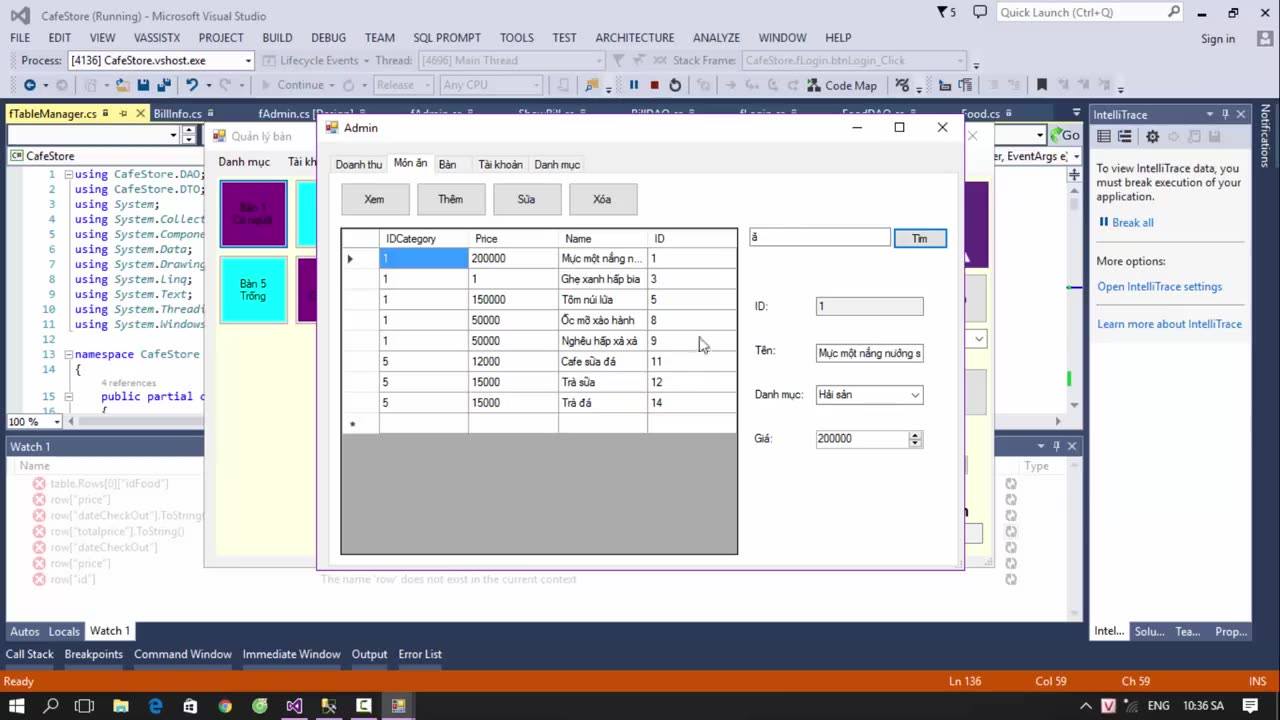Image resolution: width=1280 pixels, height=720 pixels.
Task: Open IntelliTrace settings link
Action: point(1159,287)
